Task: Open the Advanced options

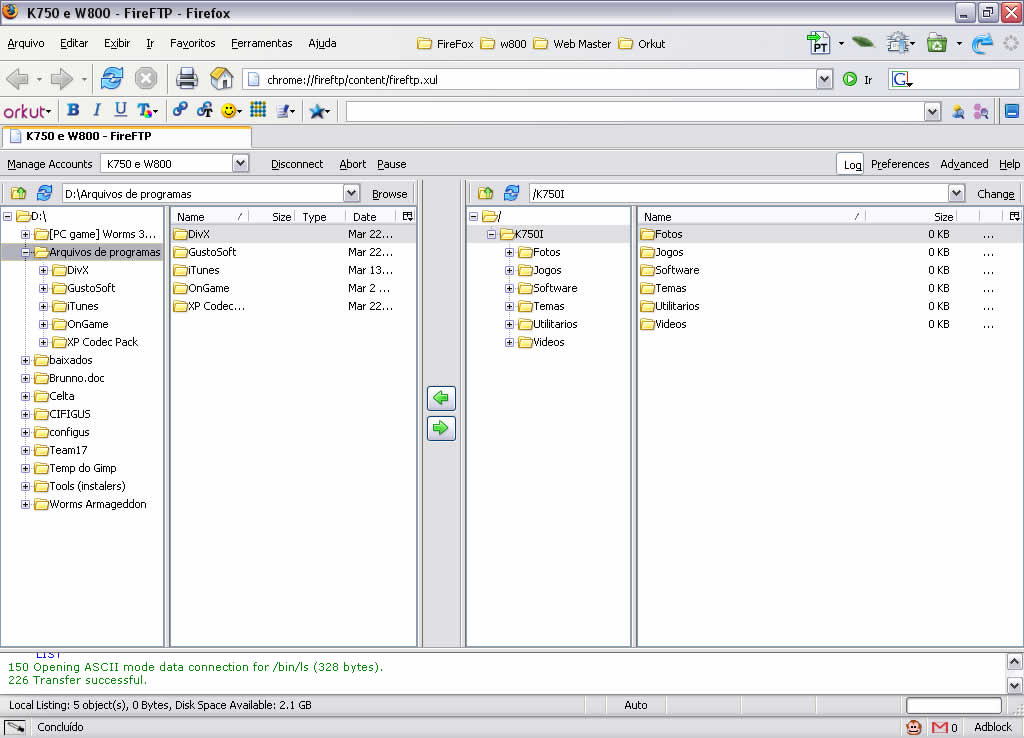Action: click(x=964, y=164)
